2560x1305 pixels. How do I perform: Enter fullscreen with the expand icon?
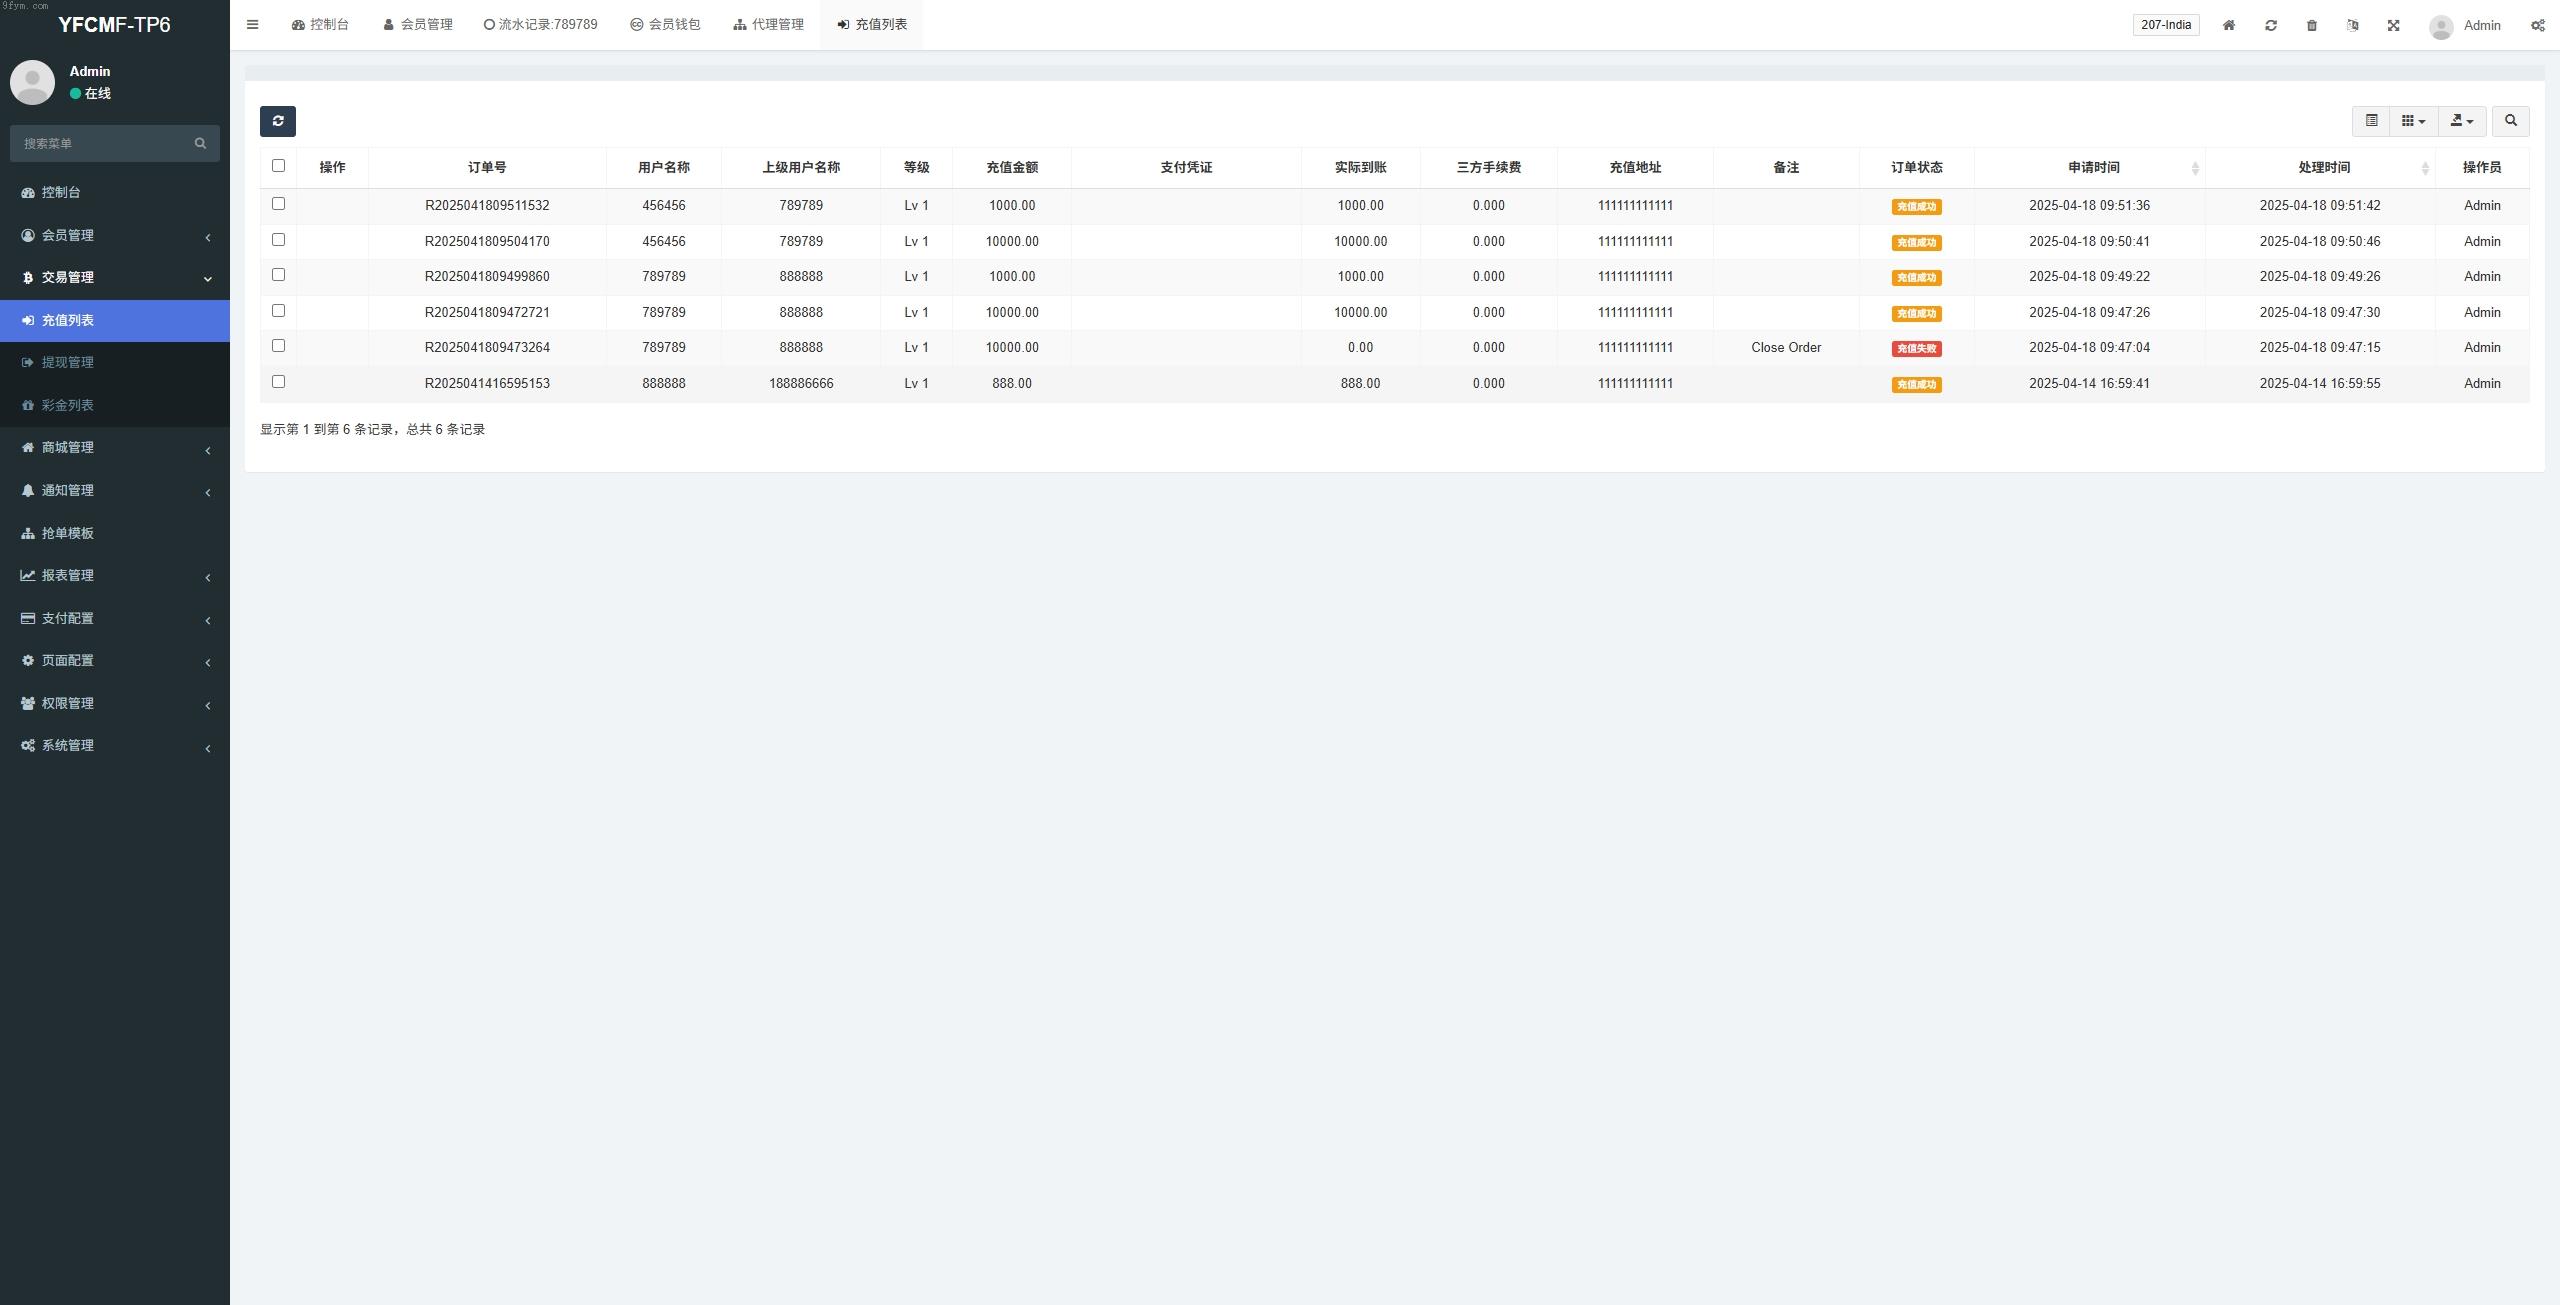pos(2394,25)
